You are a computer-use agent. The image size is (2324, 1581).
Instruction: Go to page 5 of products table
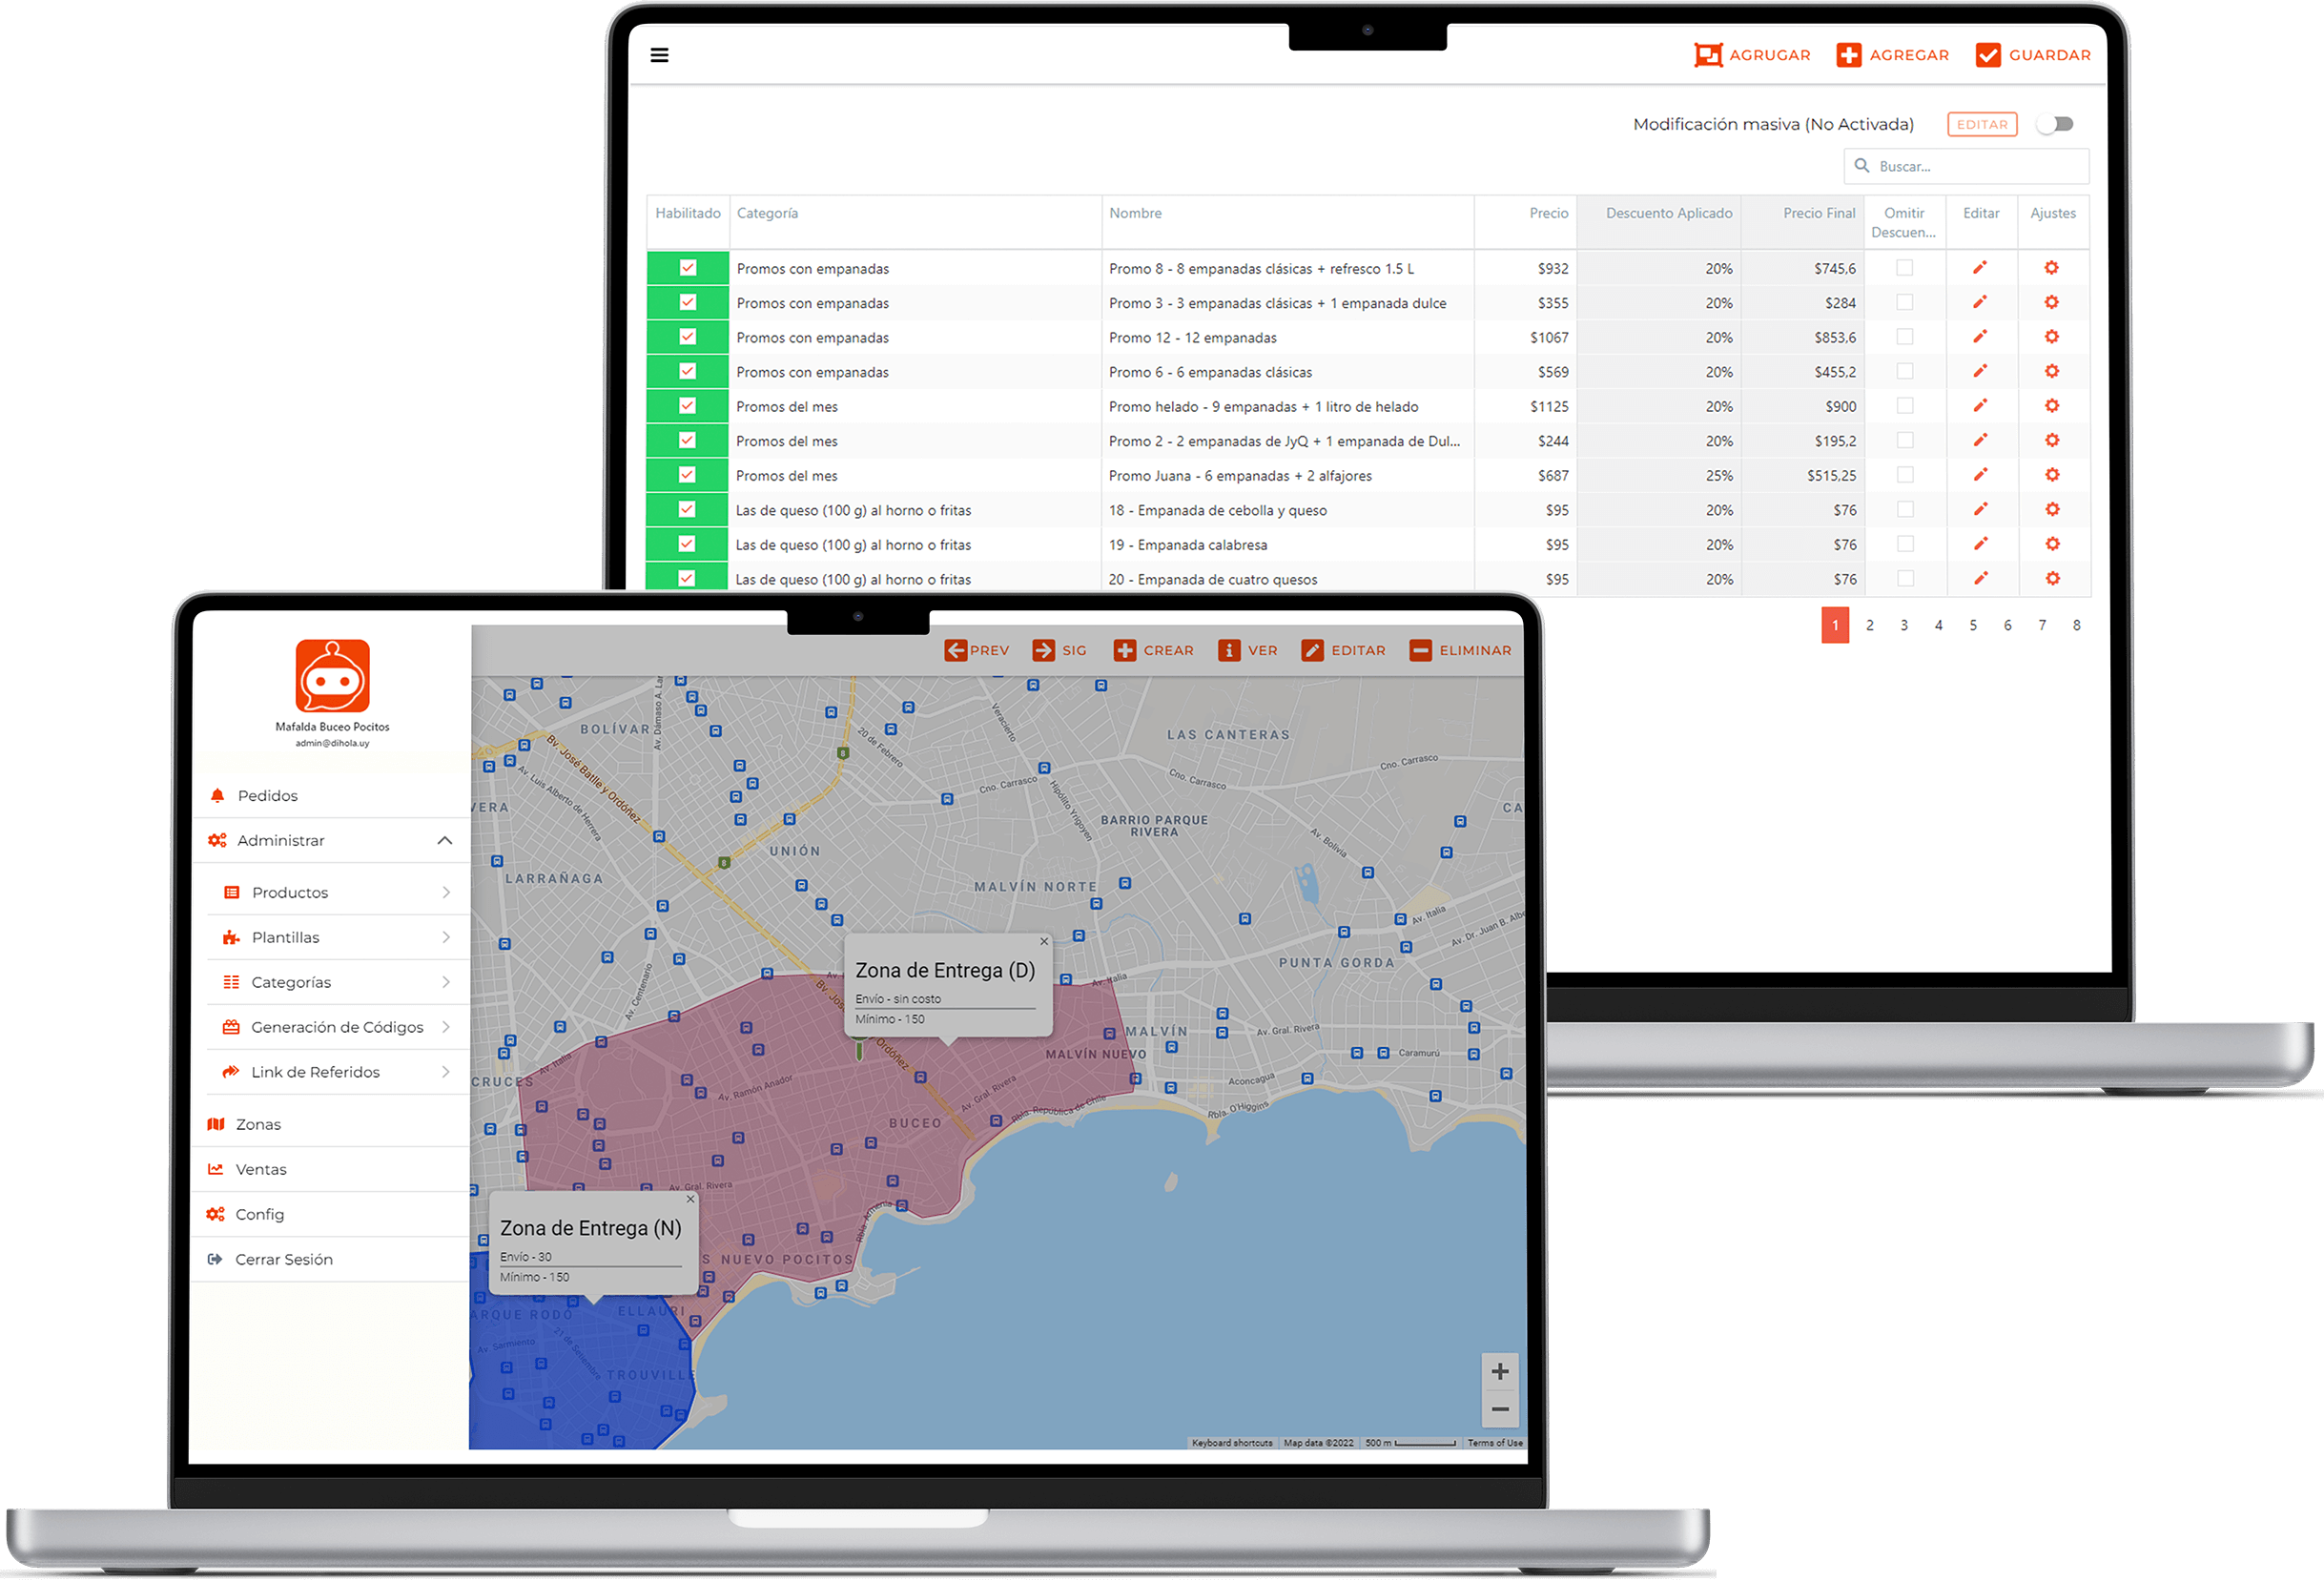[x=1972, y=626]
